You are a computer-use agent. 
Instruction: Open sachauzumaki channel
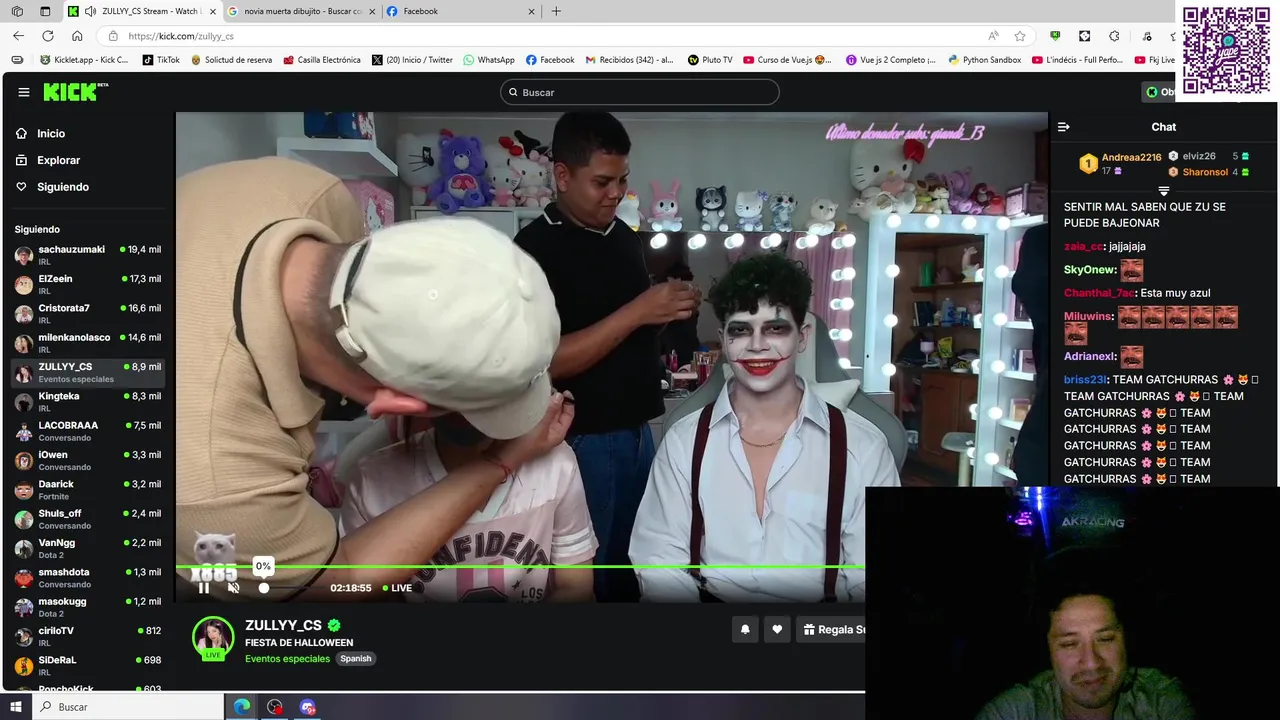(88, 255)
